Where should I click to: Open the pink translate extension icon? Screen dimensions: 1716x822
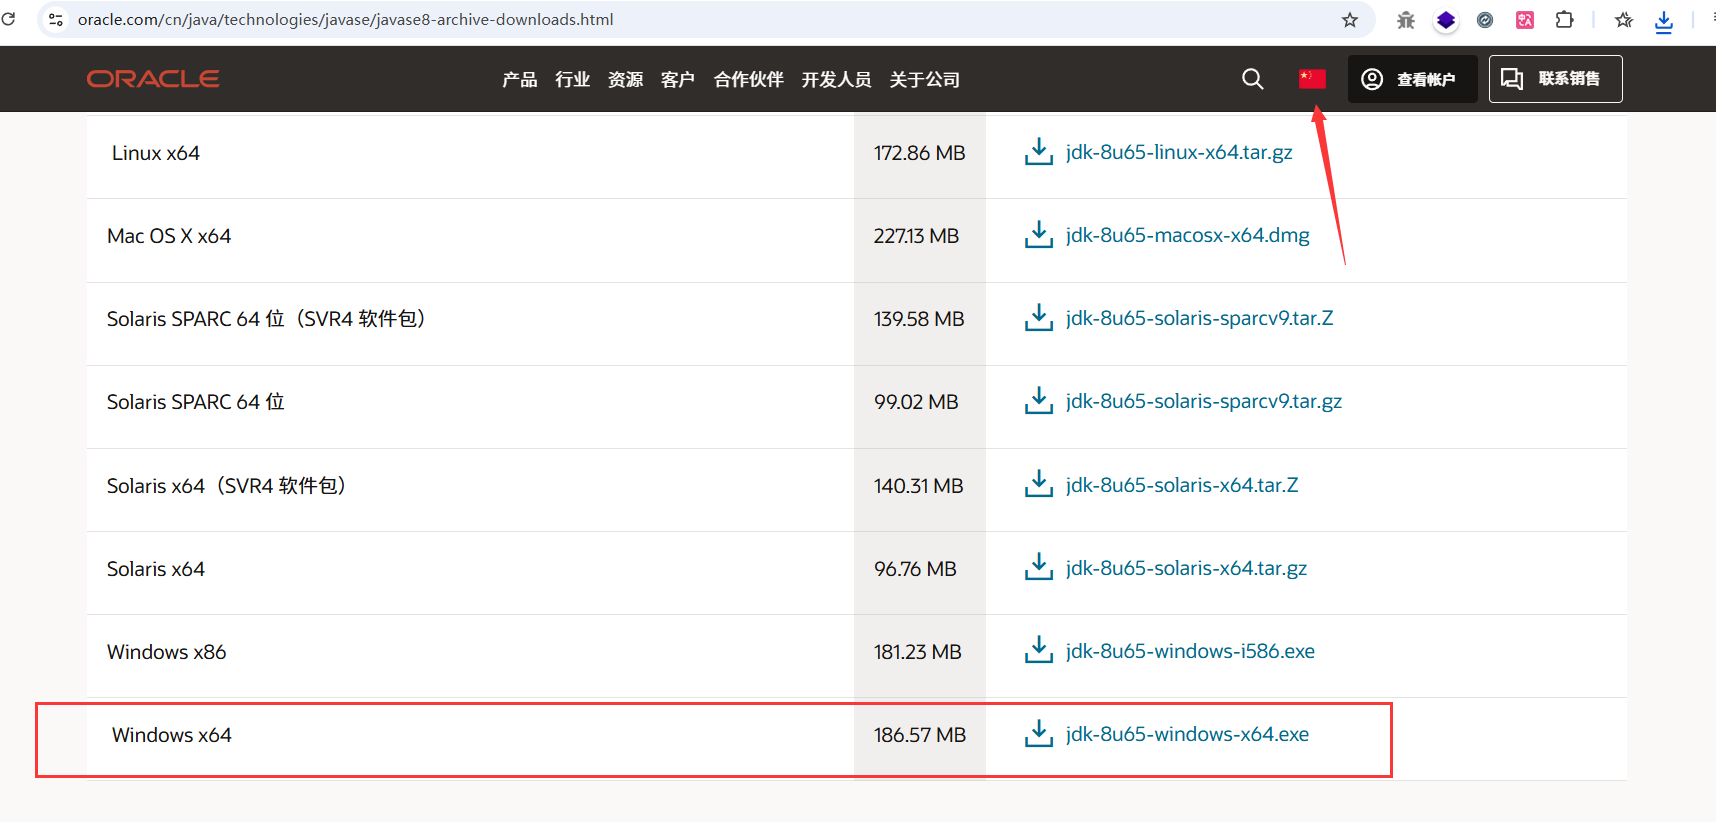(x=1525, y=20)
